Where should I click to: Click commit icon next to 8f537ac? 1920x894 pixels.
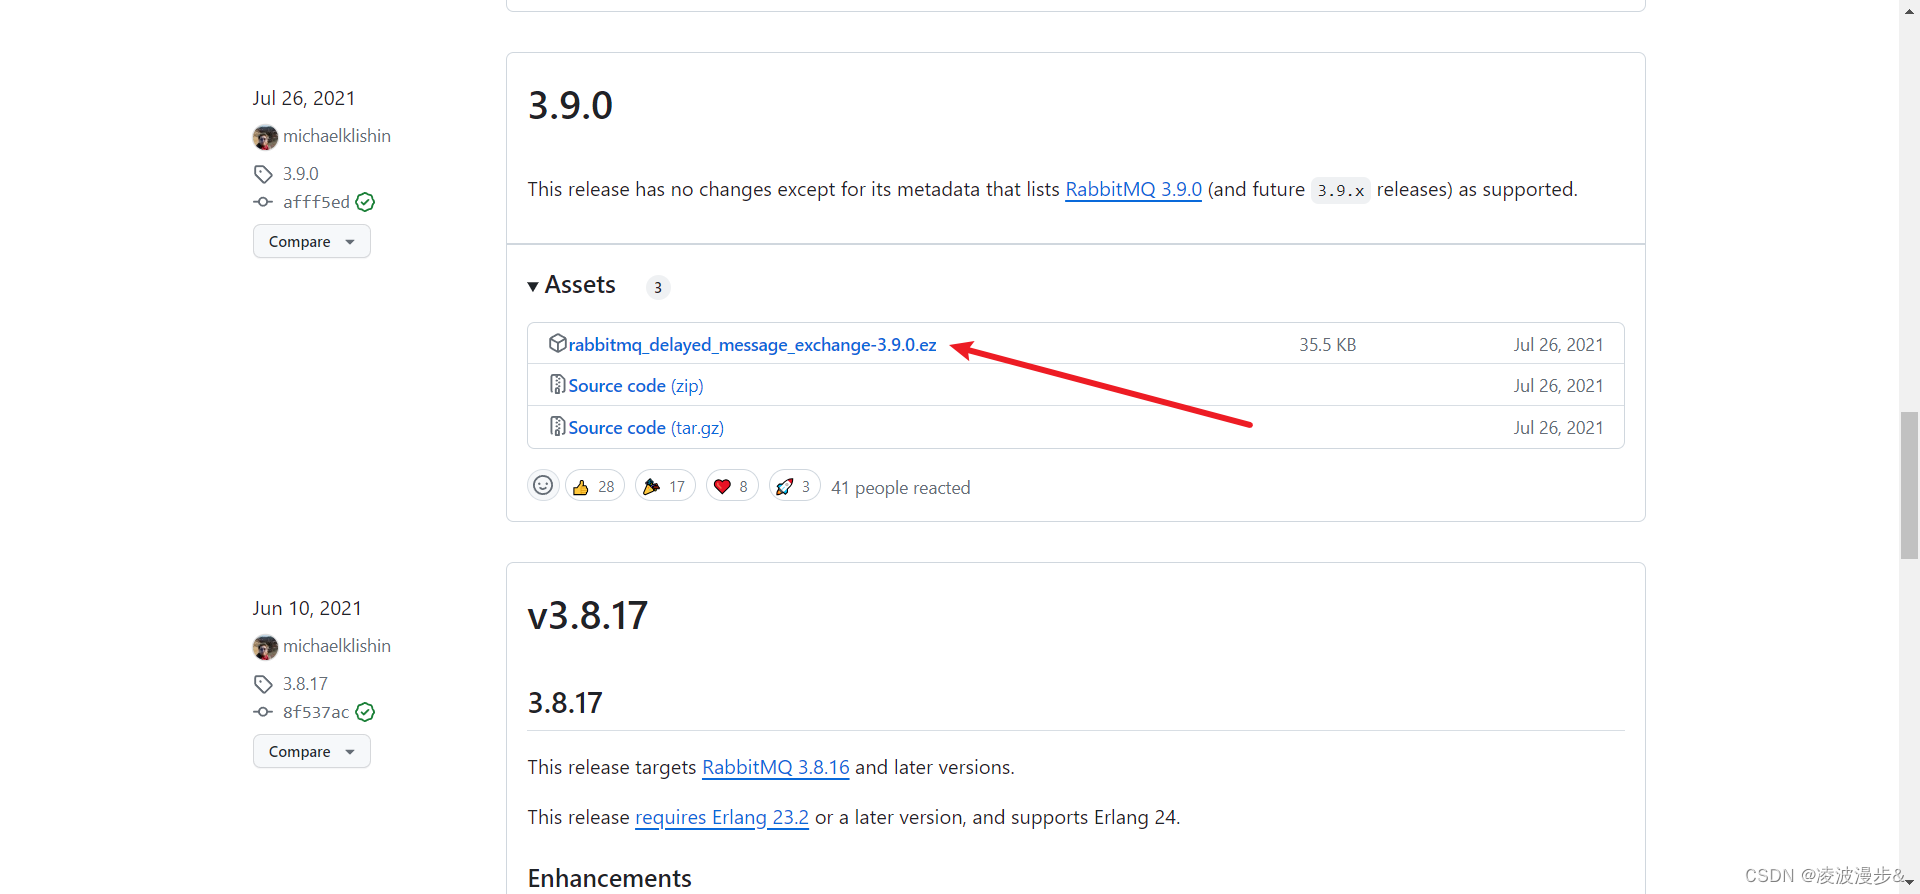click(x=263, y=712)
